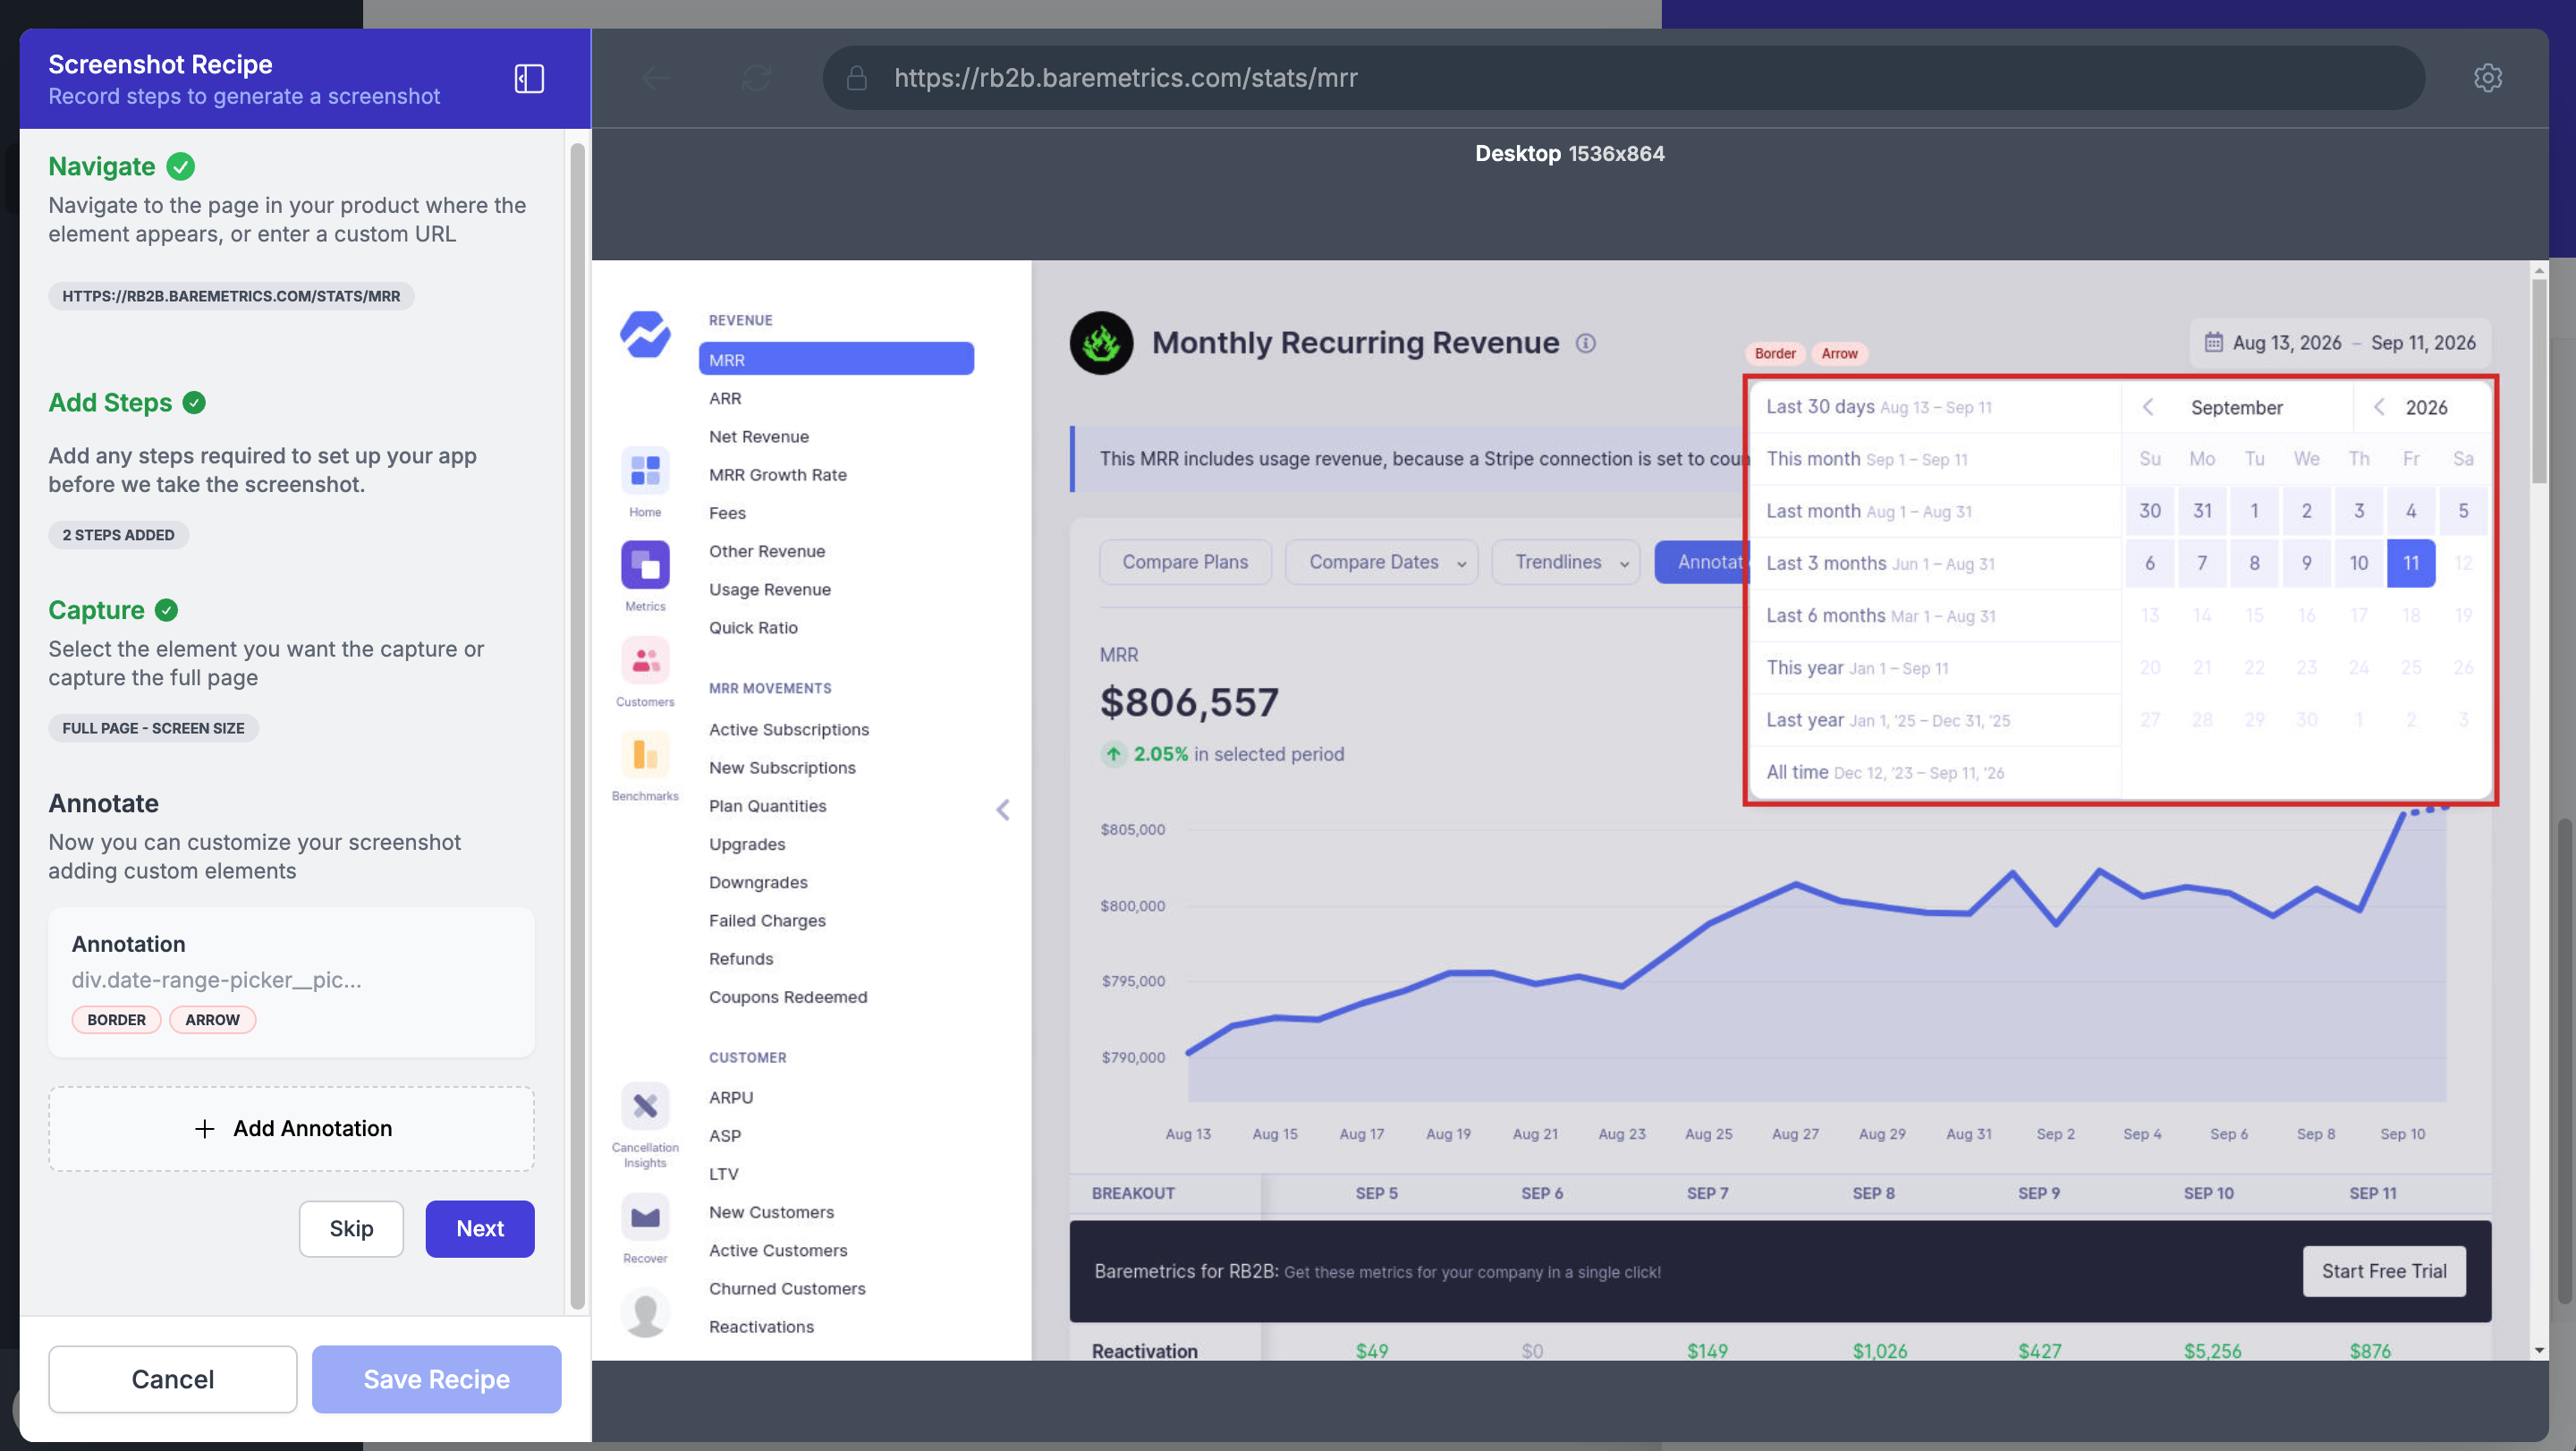
Task: Click the recipe panel scrollbar
Action: point(577,725)
